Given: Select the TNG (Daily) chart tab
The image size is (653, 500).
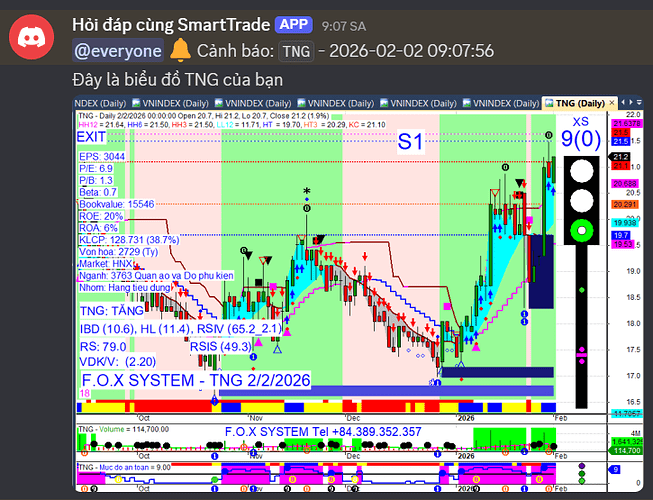Looking at the screenshot, I should point(581,103).
